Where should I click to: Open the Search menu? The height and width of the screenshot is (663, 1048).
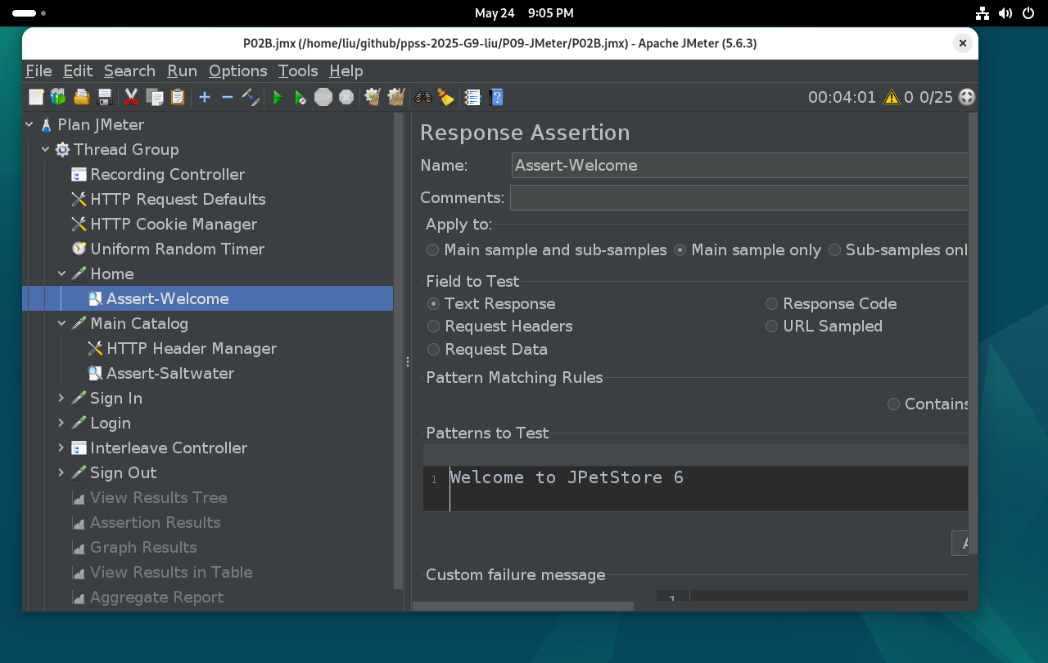[x=130, y=71]
